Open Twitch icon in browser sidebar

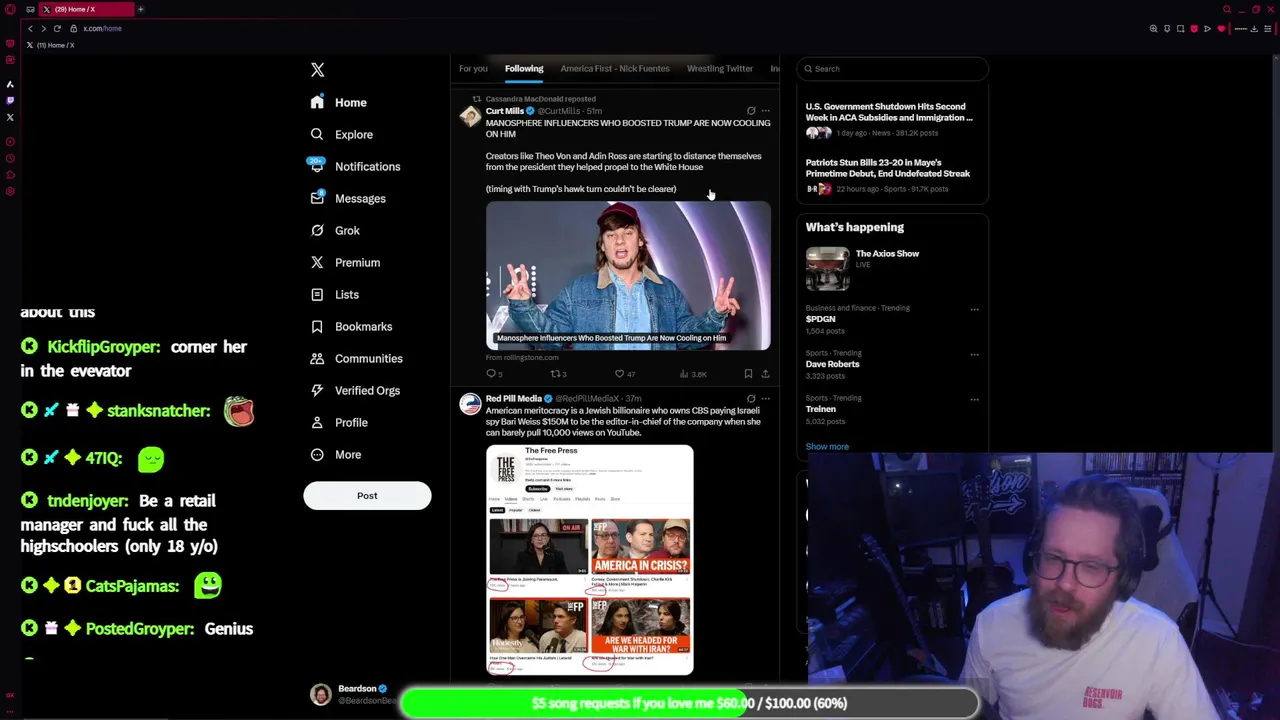click(x=10, y=100)
